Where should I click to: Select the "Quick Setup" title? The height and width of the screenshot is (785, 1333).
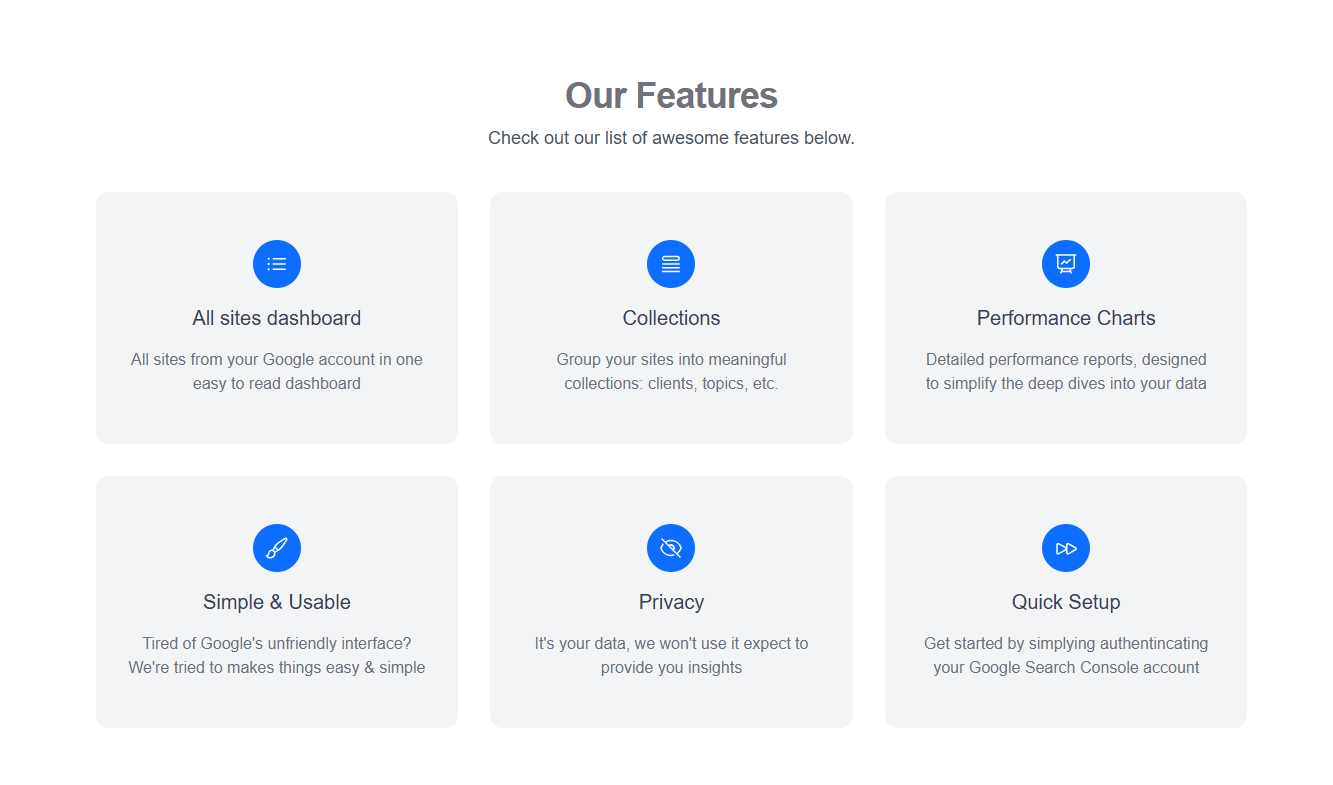coord(1066,602)
